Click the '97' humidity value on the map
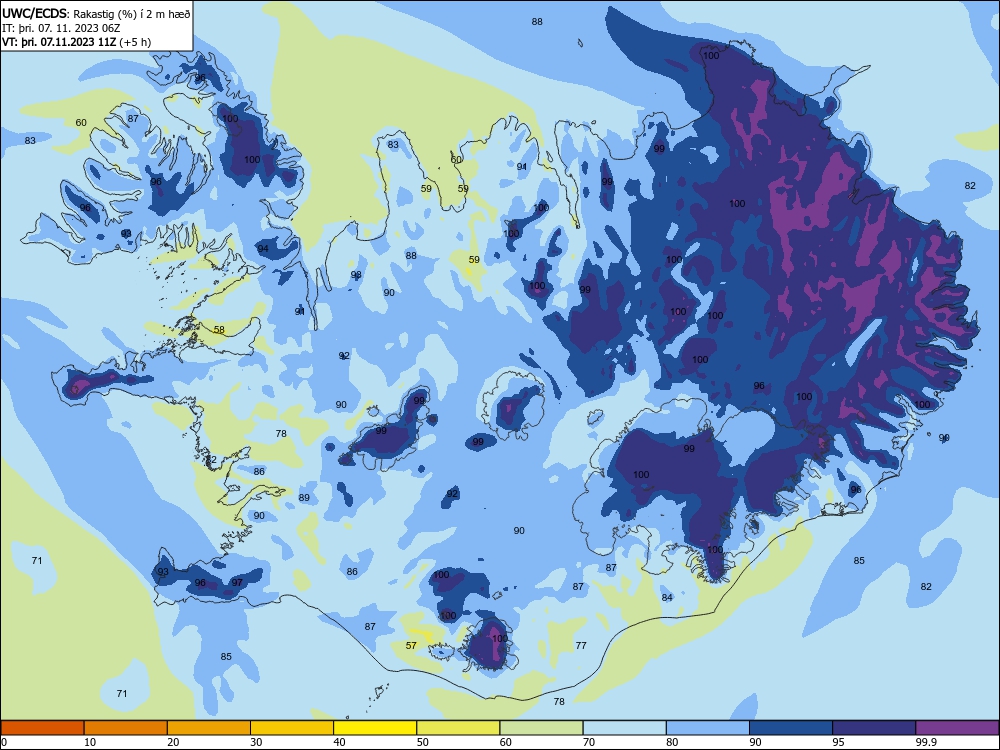Screen dimensions: 1000x750 tap(237, 582)
